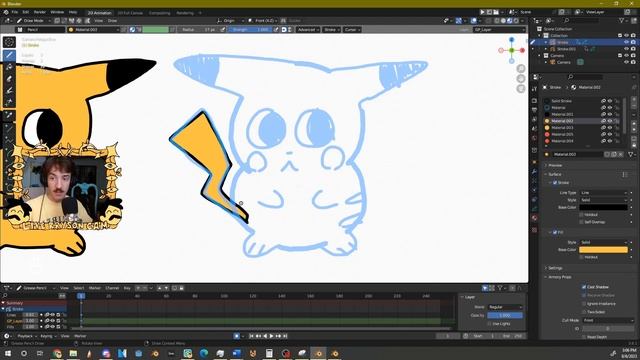640x360 pixels.
Task: Open the timeline Marker menu beside Select
Action: (95, 288)
